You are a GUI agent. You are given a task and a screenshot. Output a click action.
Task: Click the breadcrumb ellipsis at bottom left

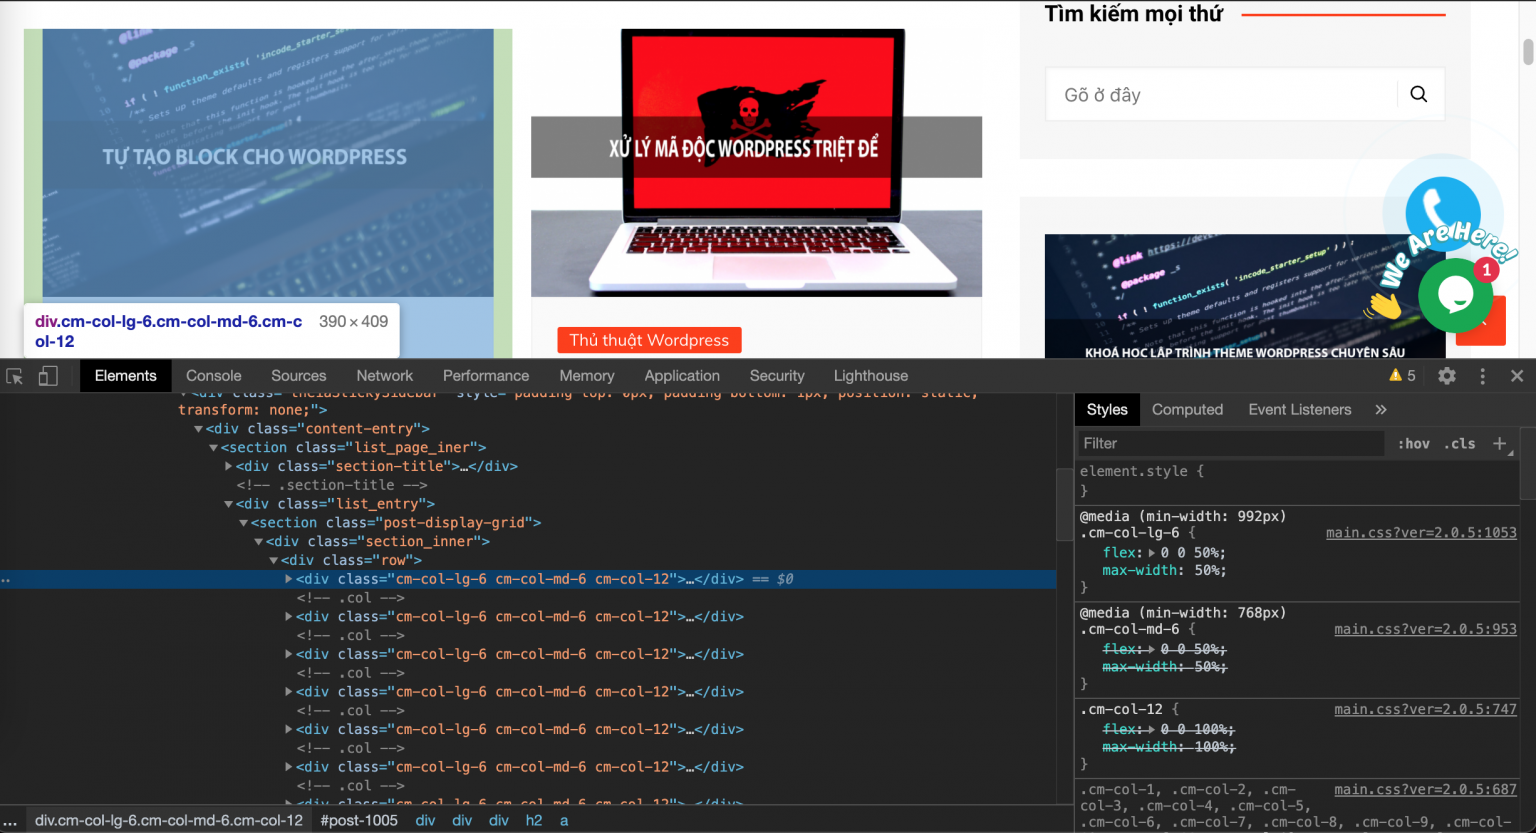10,821
